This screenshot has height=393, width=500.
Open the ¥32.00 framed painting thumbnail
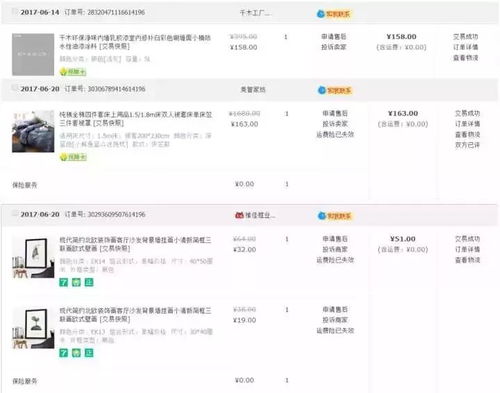pos(33,257)
